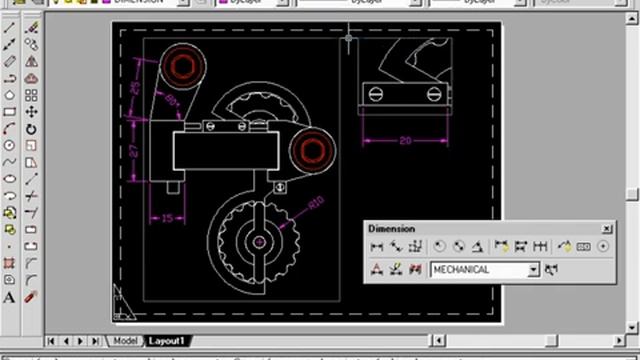Click Tolerance in Dimension toolbar
The height and width of the screenshot is (360, 640).
pos(584,247)
